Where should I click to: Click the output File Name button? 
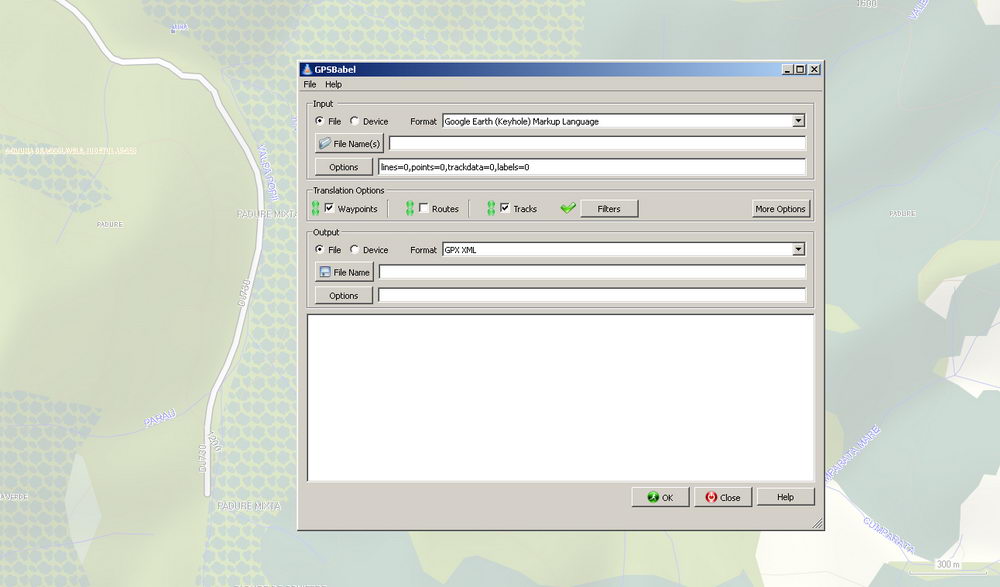[x=344, y=272]
